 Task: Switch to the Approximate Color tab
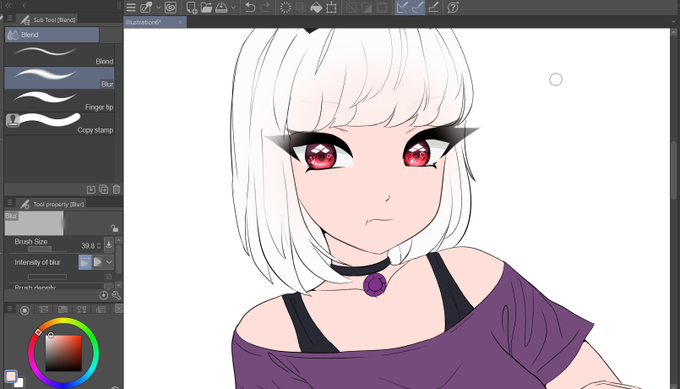coord(101,309)
